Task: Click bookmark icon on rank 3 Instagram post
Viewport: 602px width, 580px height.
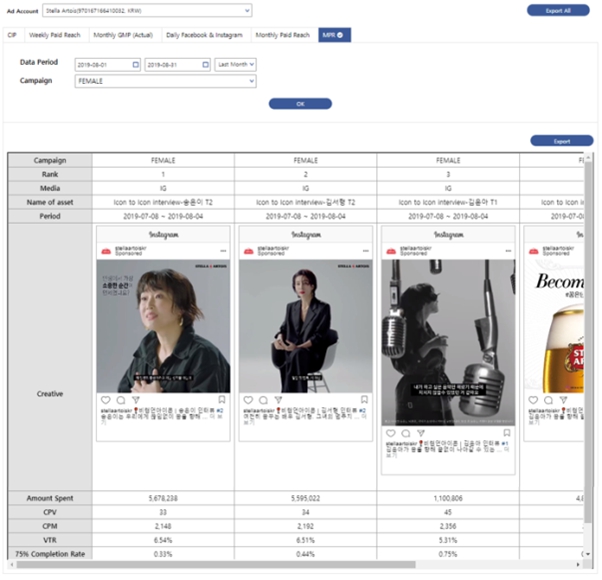Action: tap(506, 433)
